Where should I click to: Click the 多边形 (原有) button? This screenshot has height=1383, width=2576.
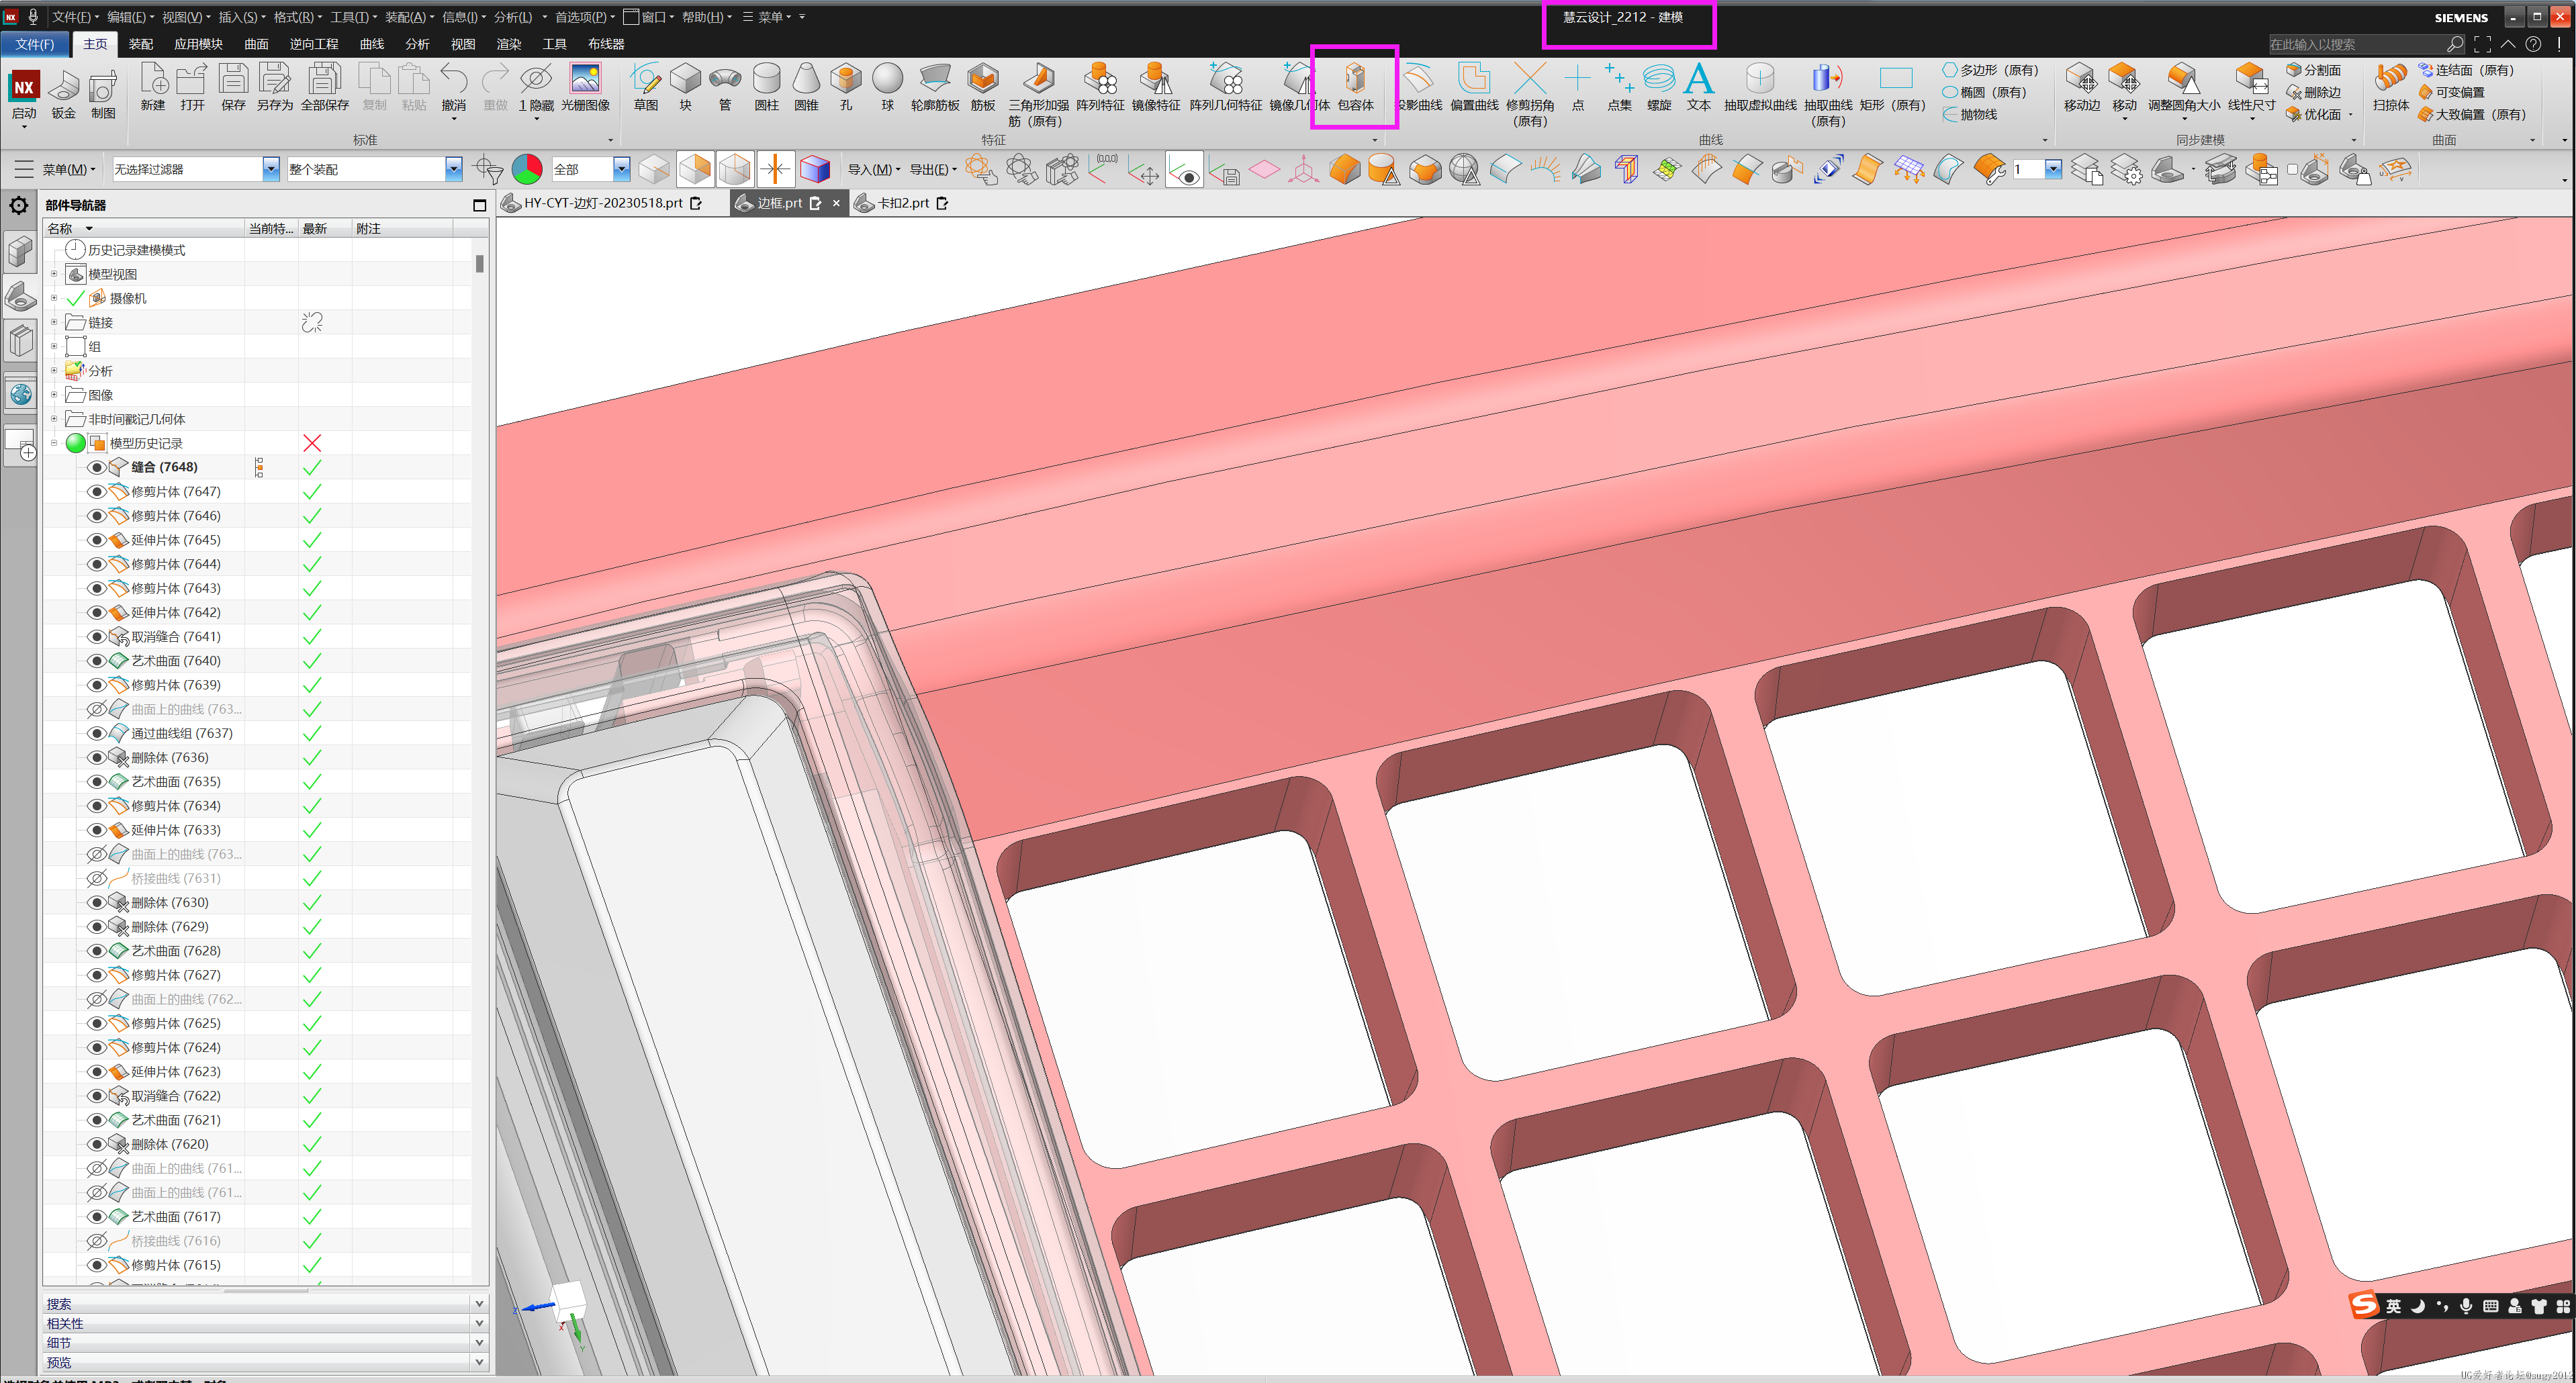pos(1990,70)
